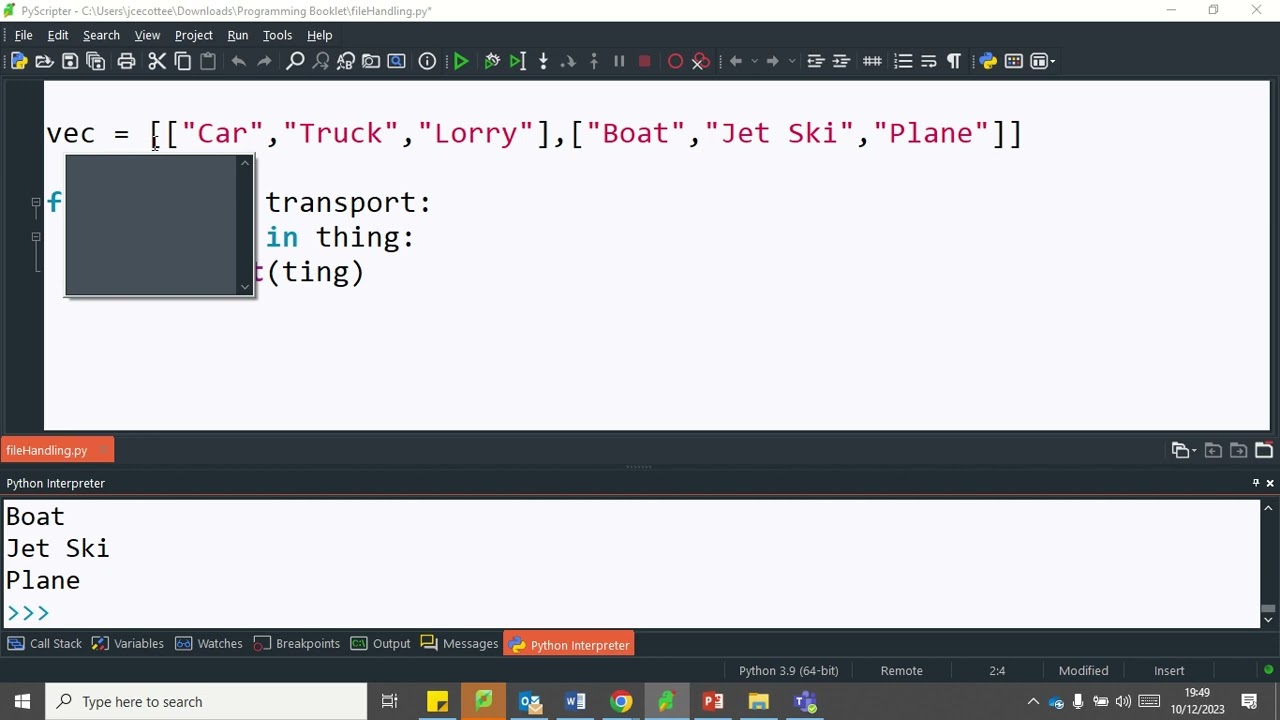Click the Paste clipboard icon
The height and width of the screenshot is (720, 1280).
click(208, 61)
